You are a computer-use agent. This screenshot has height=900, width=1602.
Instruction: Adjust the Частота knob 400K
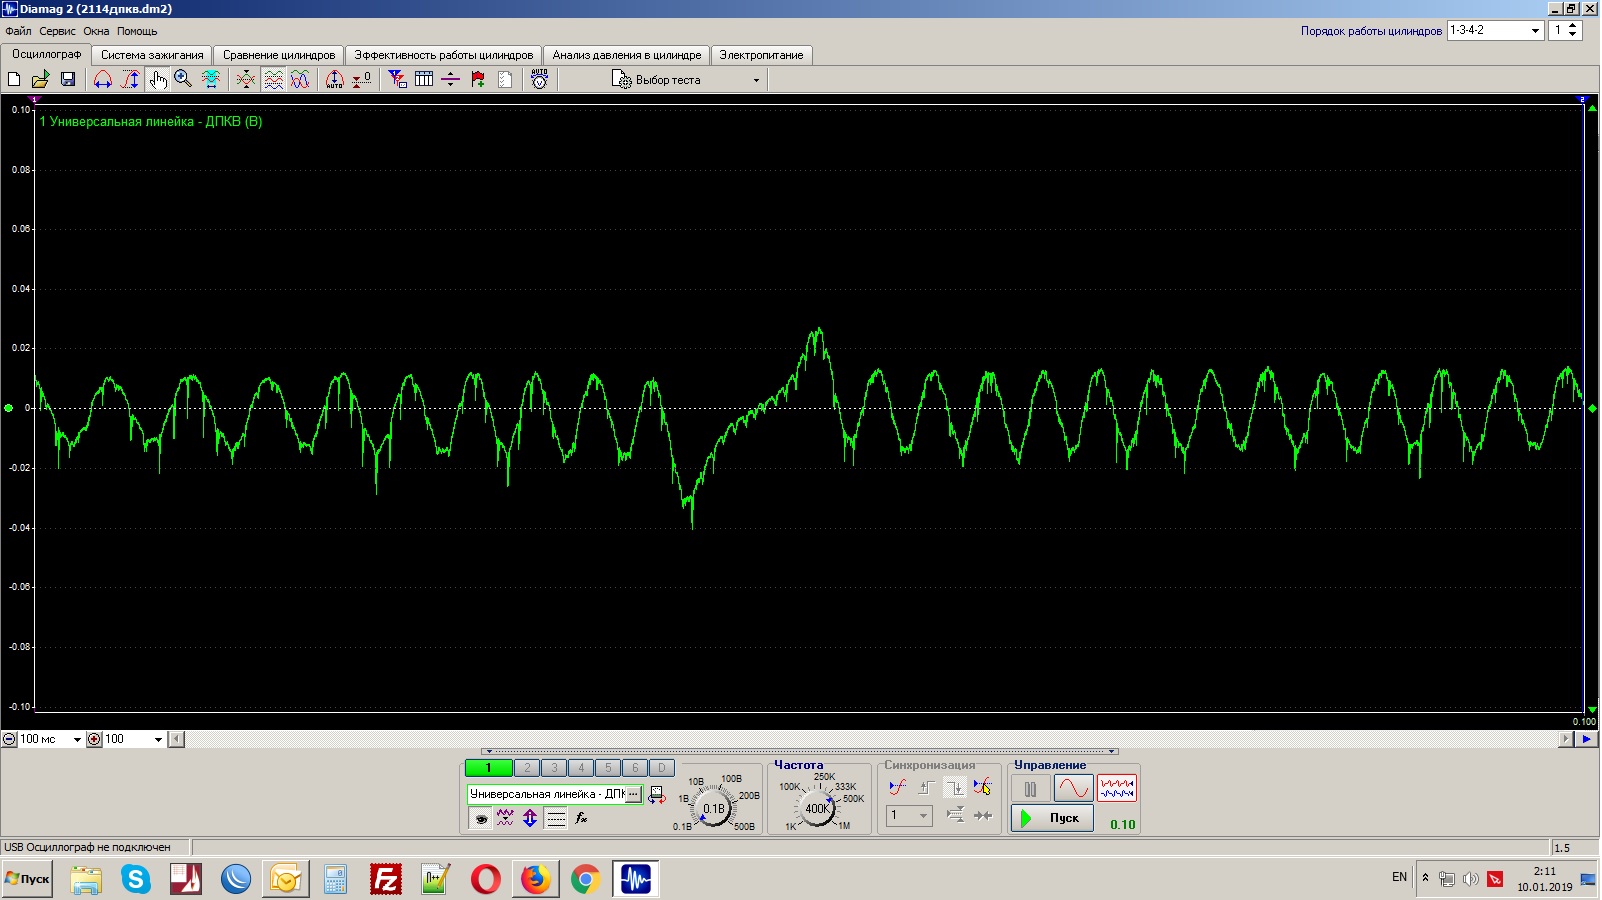tap(818, 808)
